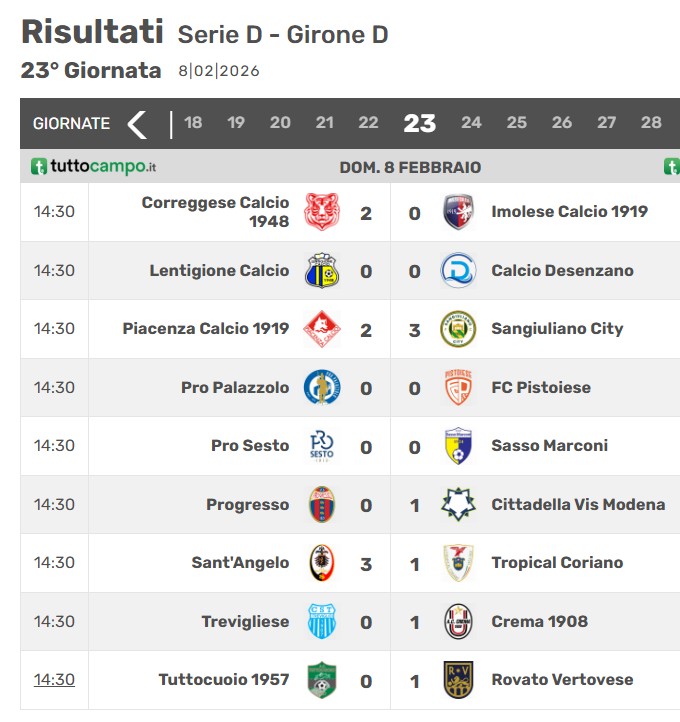Open the tuttocampo.it site logo link
The width and height of the screenshot is (680, 722).
[93, 166]
